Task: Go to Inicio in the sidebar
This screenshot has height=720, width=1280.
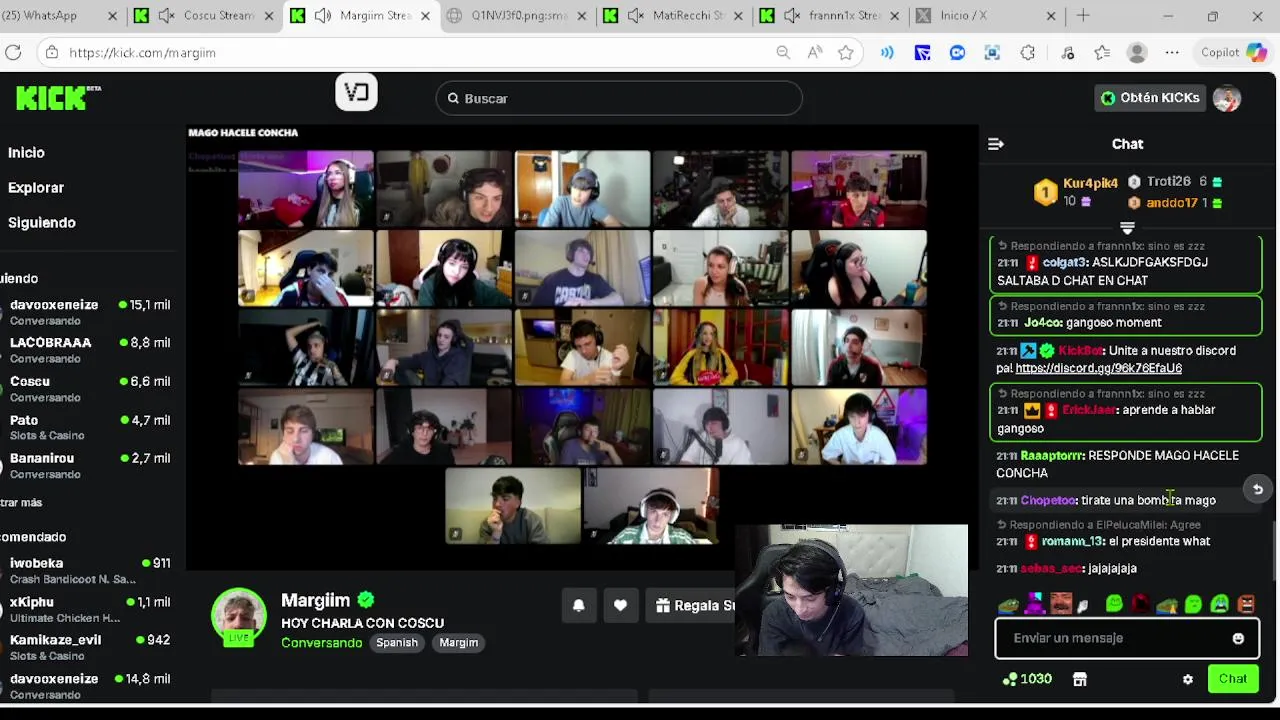Action: (26, 153)
